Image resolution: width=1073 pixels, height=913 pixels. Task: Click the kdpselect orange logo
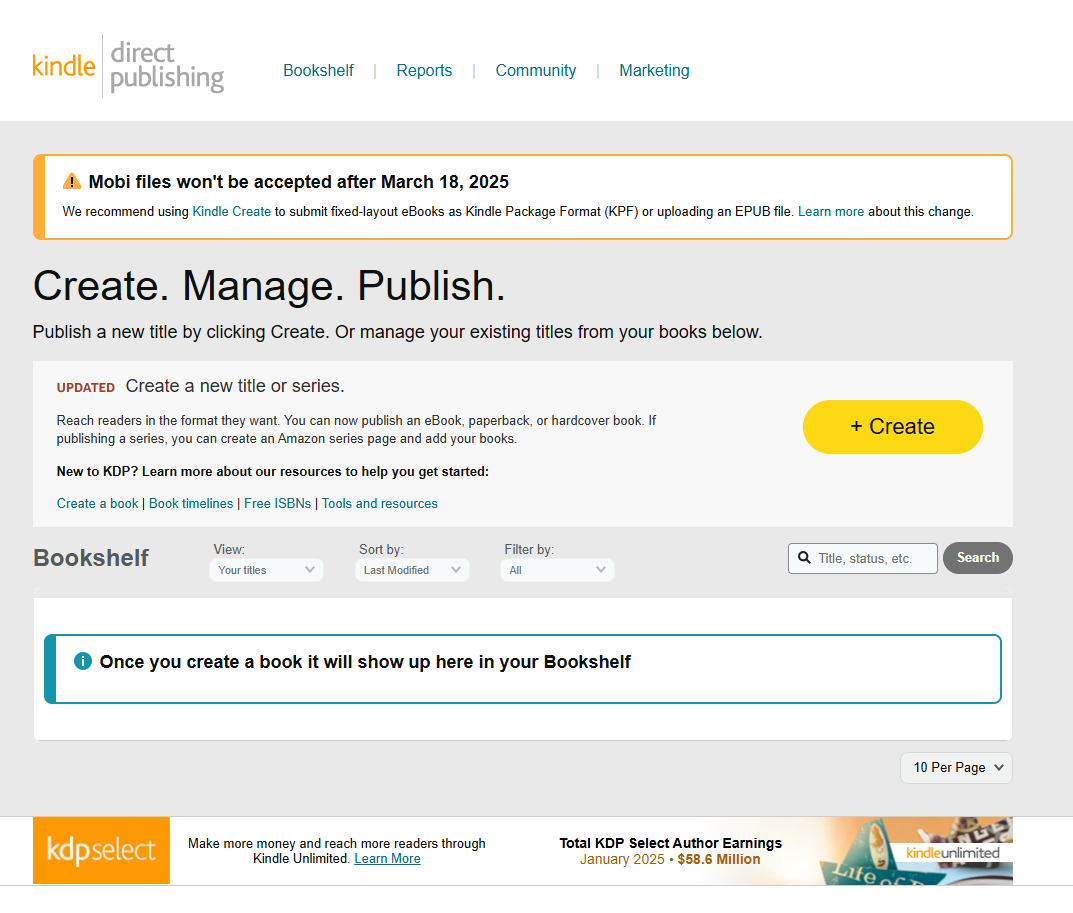click(x=101, y=850)
